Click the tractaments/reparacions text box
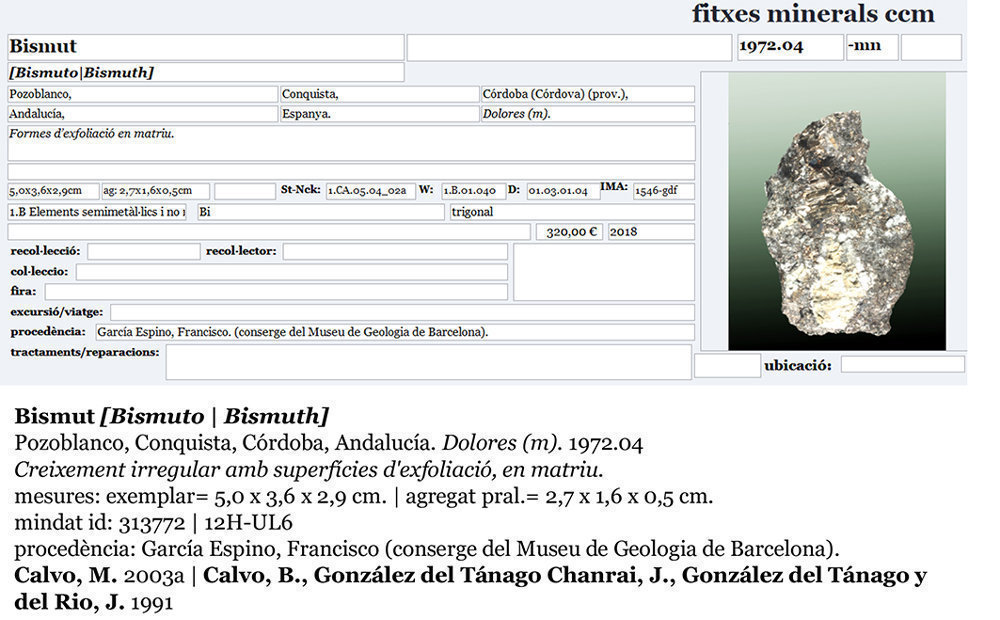Viewport: 1000px width, 620px height. tap(429, 362)
